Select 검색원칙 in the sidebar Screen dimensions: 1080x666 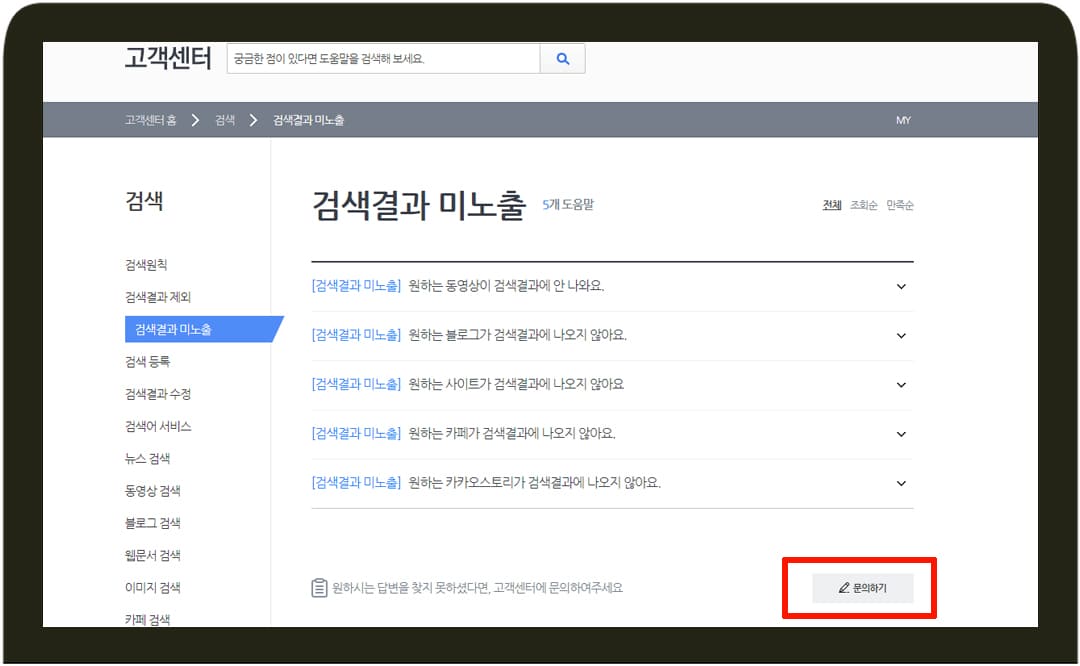tap(150, 263)
